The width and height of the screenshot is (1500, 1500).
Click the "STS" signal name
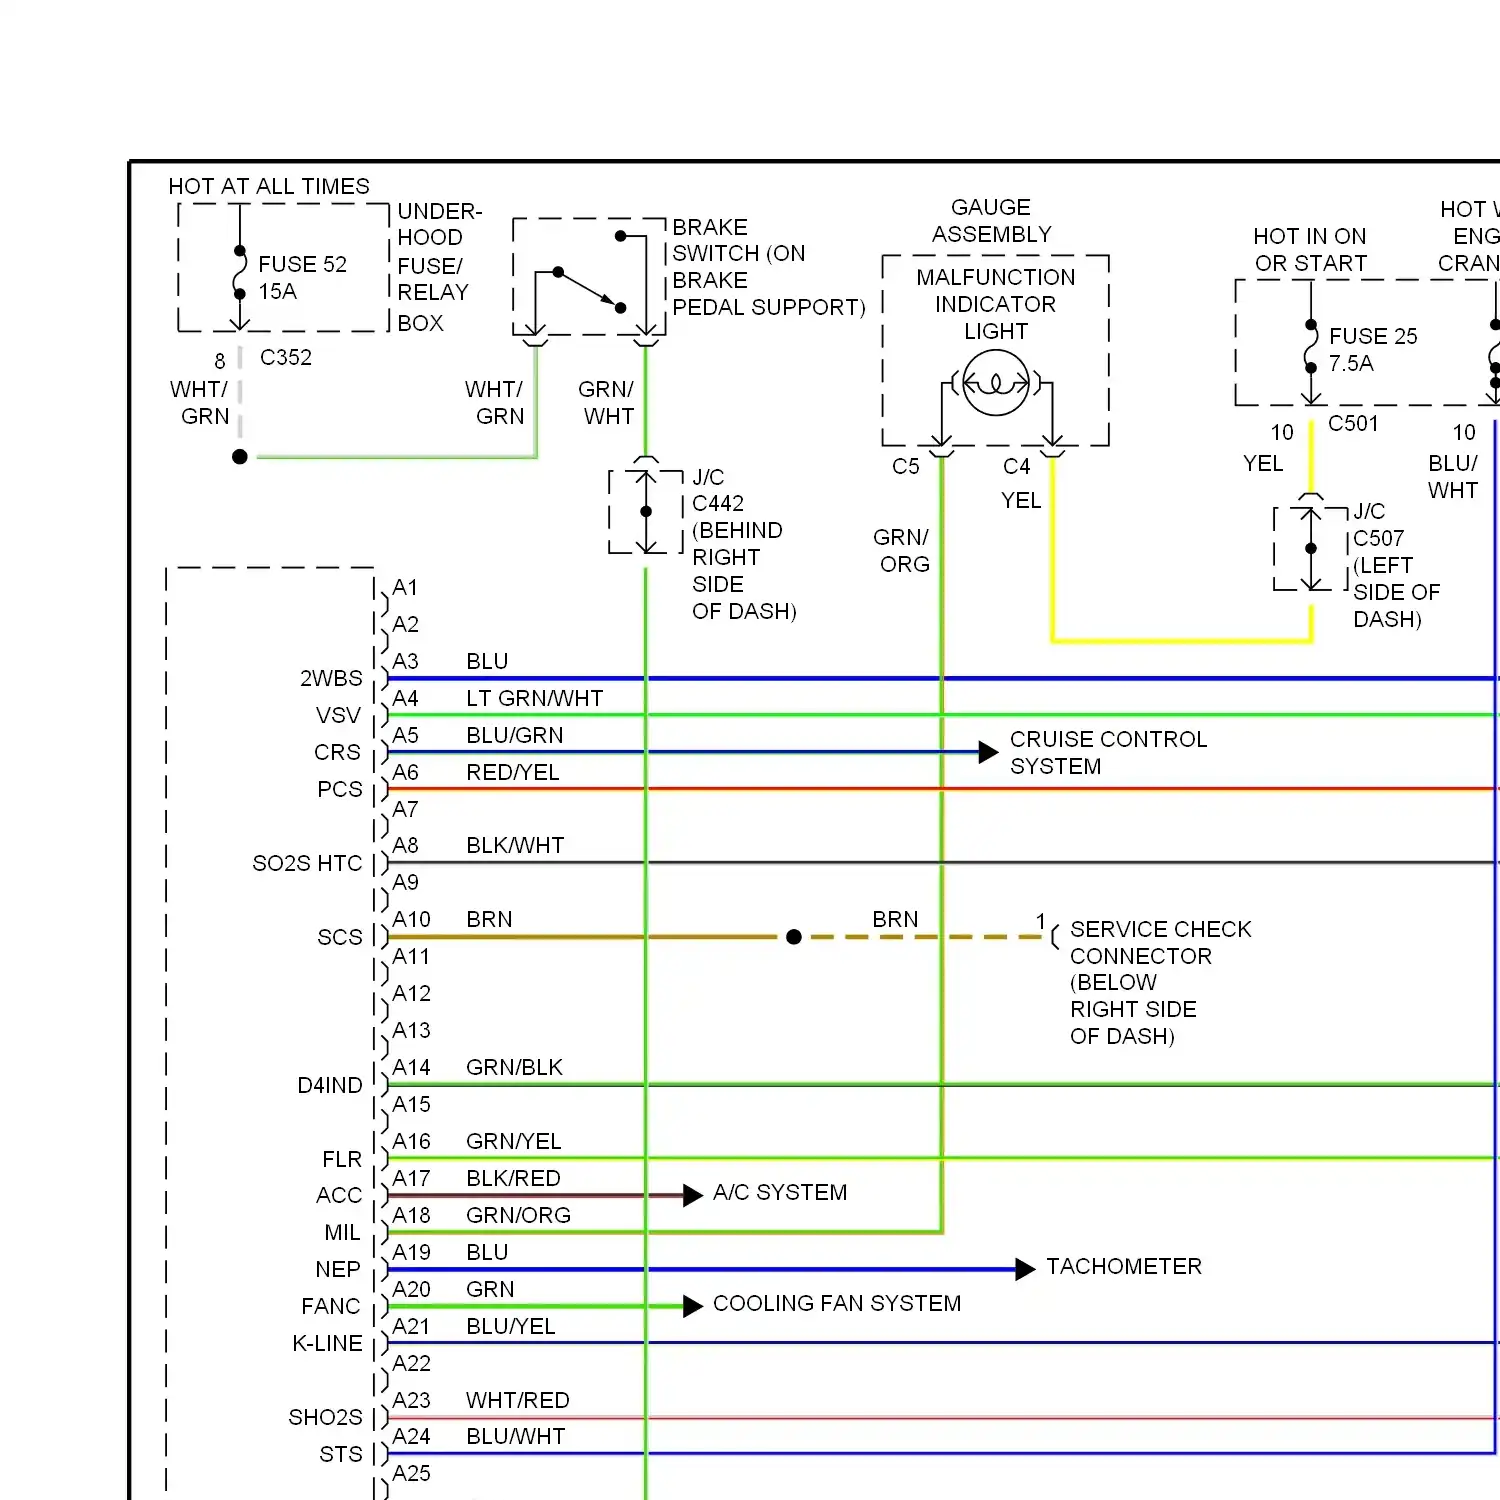341,1454
